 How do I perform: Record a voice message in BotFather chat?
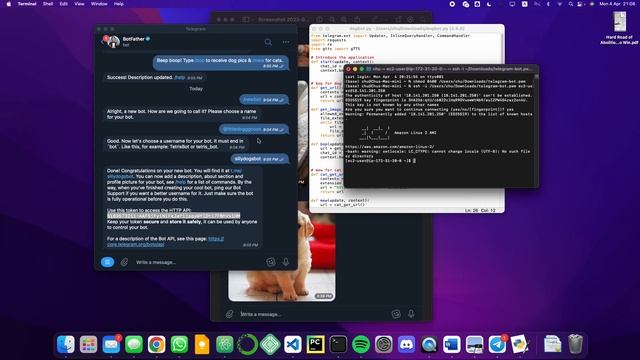(286, 262)
